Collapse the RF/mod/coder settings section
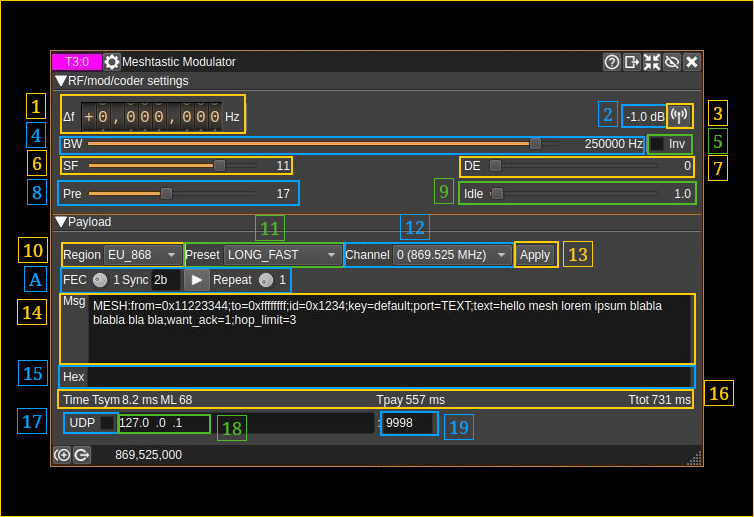754x517 pixels. pyautogui.click(x=61, y=81)
